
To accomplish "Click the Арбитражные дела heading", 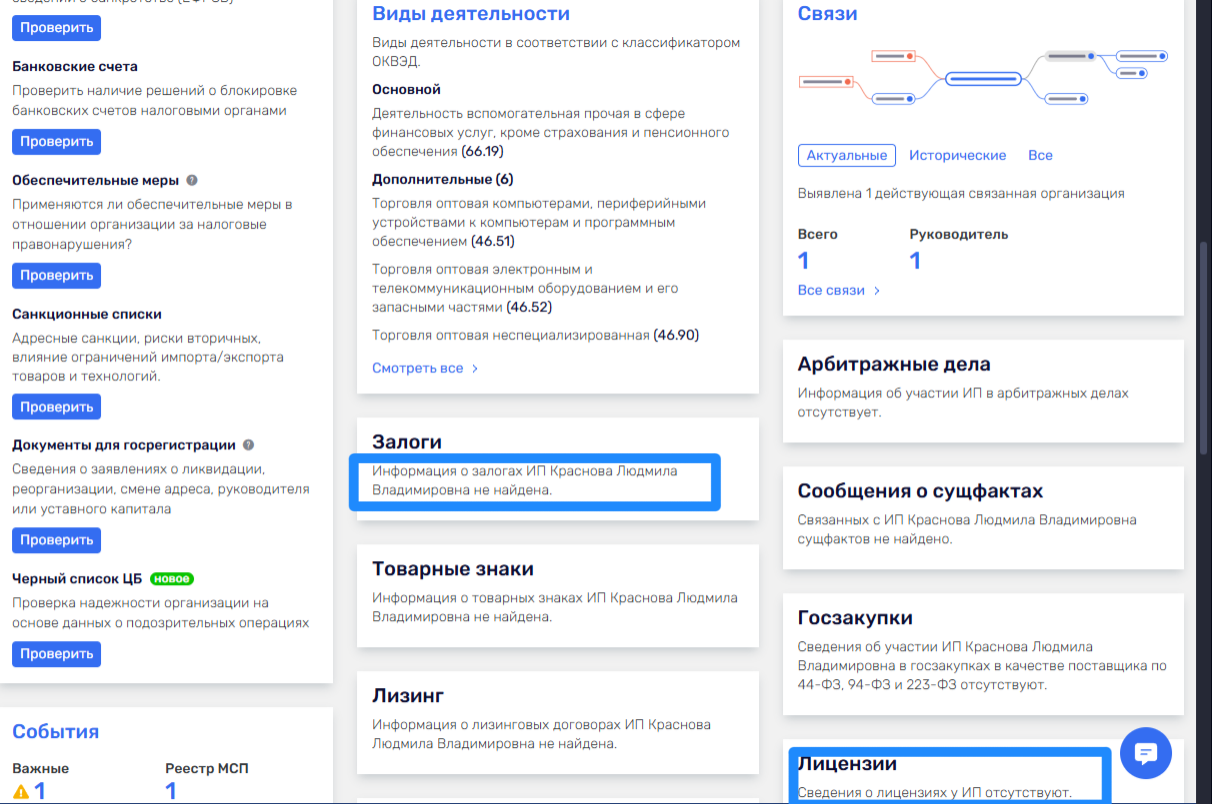I will click(894, 364).
